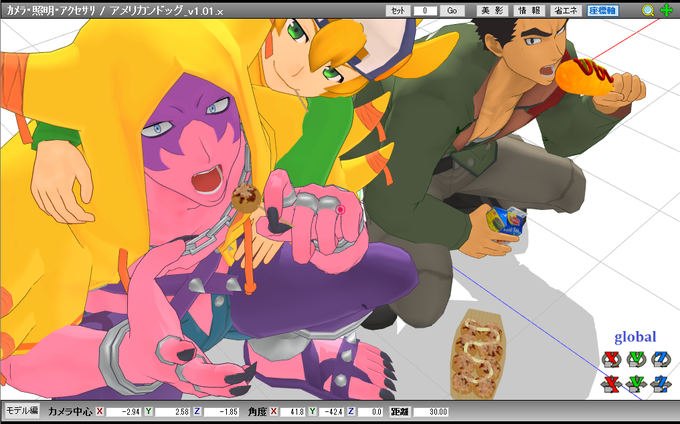
Task: Click the Go button
Action: tap(452, 10)
